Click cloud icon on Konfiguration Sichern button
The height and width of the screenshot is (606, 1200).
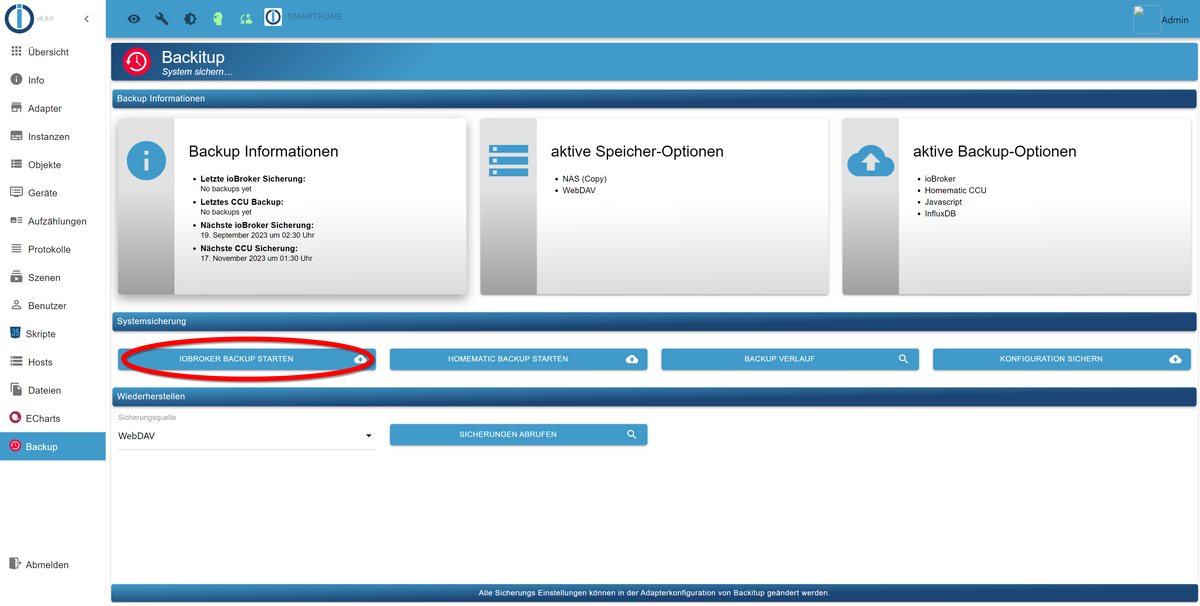(x=1174, y=359)
